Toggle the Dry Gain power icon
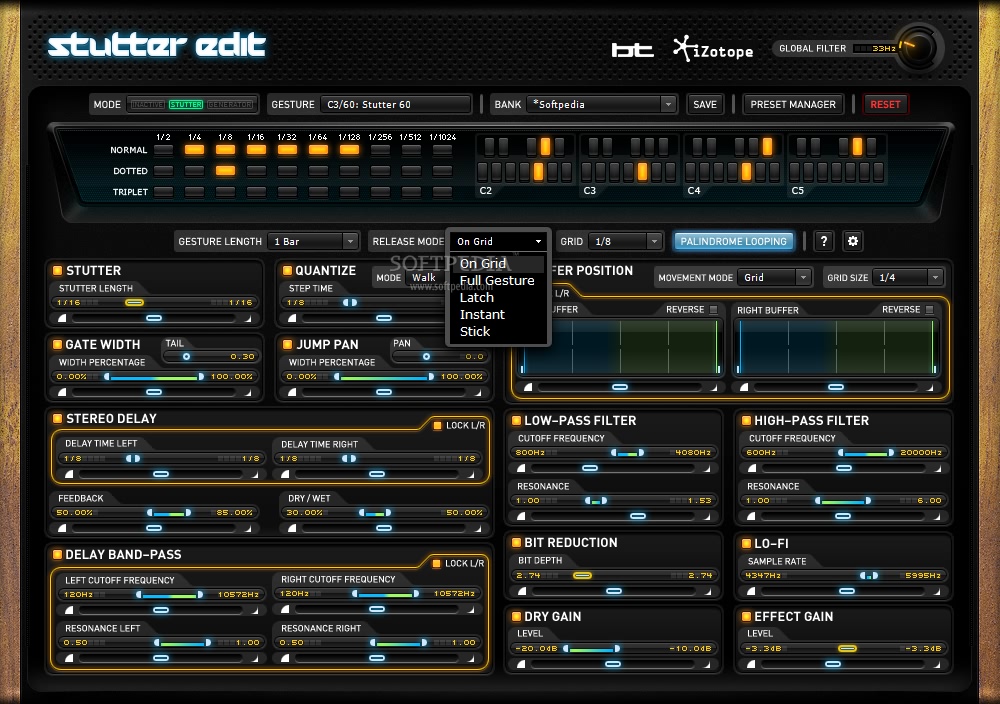1000x704 pixels. click(x=516, y=616)
